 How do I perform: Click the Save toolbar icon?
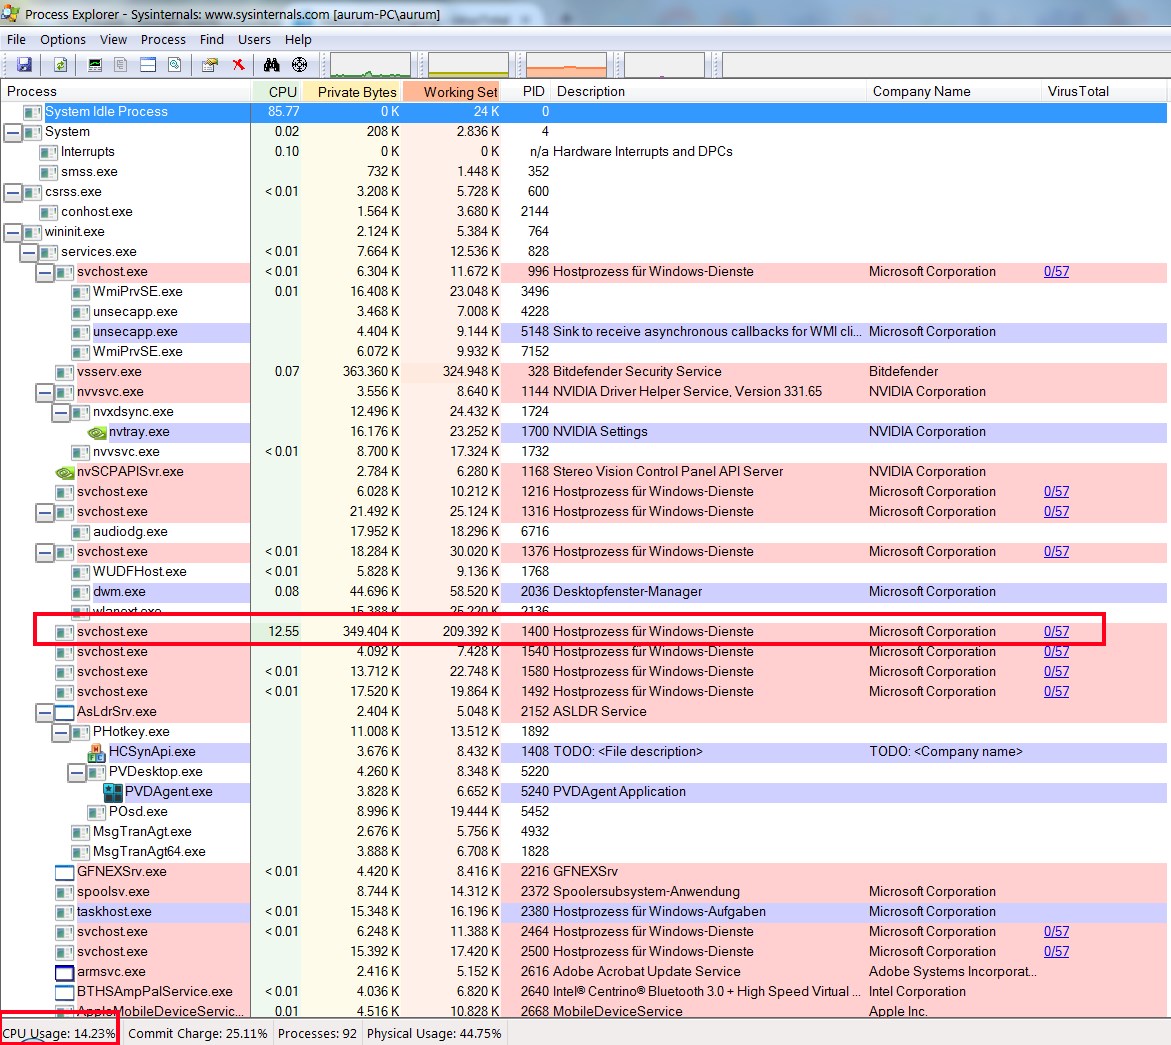[x=25, y=65]
